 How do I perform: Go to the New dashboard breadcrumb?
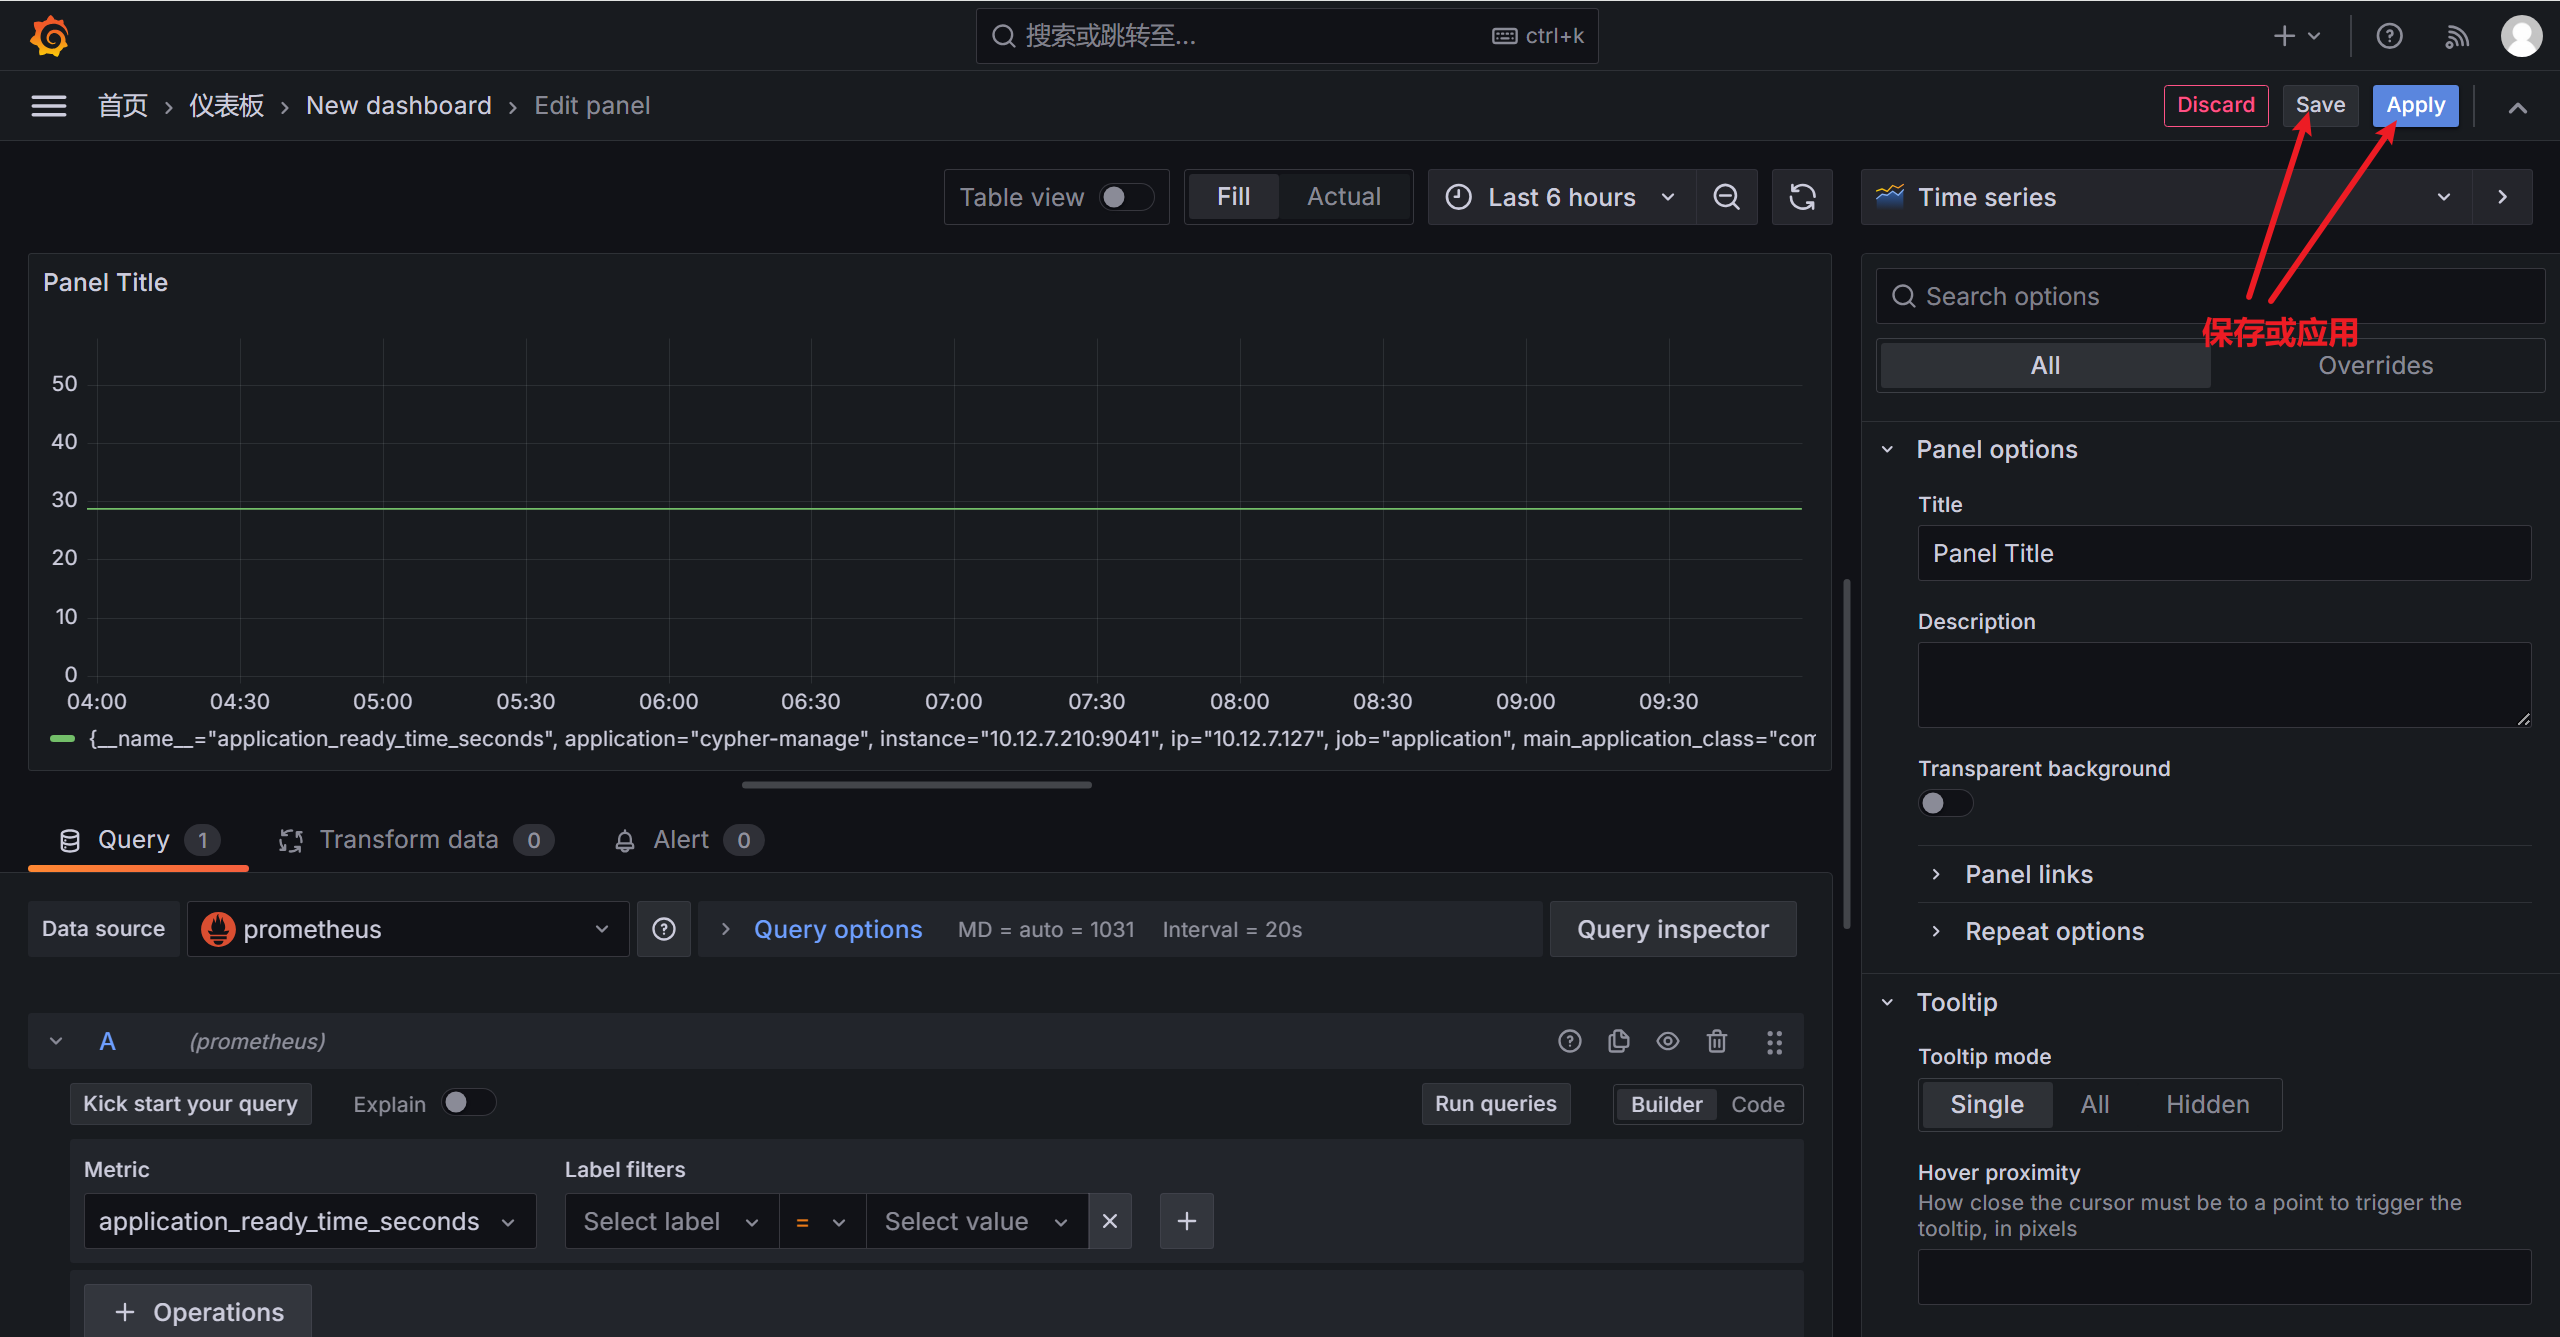[399, 105]
